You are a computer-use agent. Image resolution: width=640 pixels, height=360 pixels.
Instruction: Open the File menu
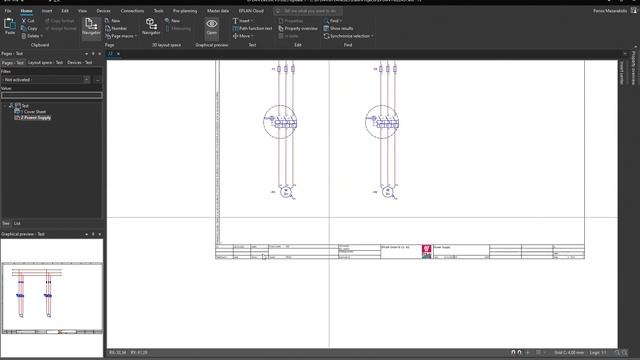[x=8, y=11]
